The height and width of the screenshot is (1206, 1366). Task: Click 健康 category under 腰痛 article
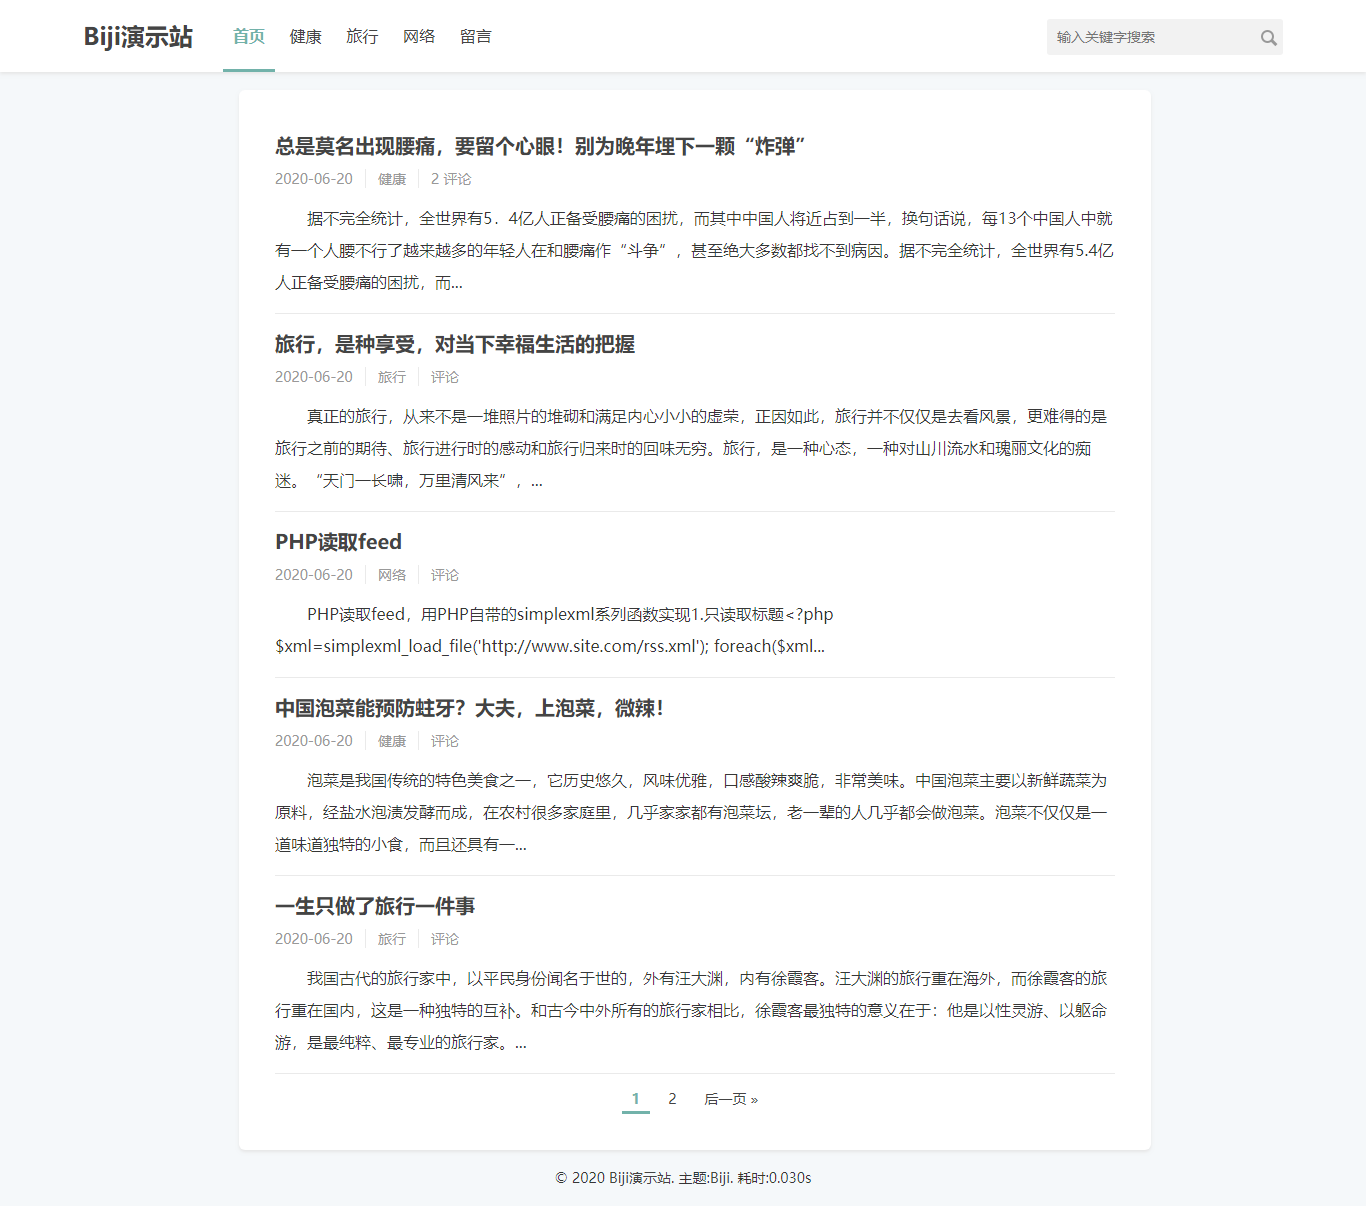pos(392,179)
